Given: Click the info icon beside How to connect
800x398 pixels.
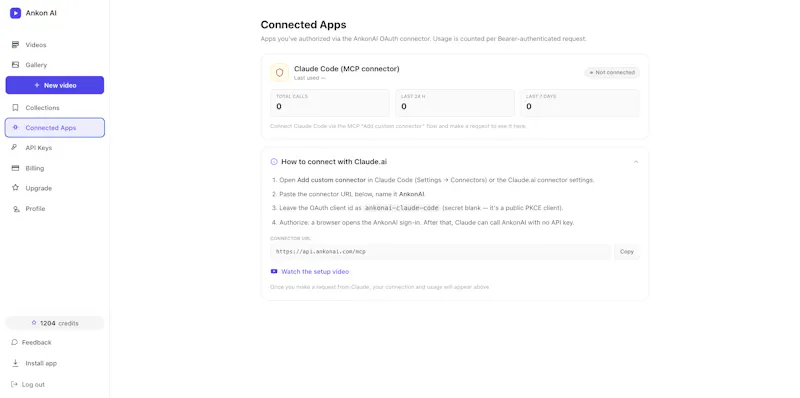Looking at the screenshot, I should click(x=274, y=162).
